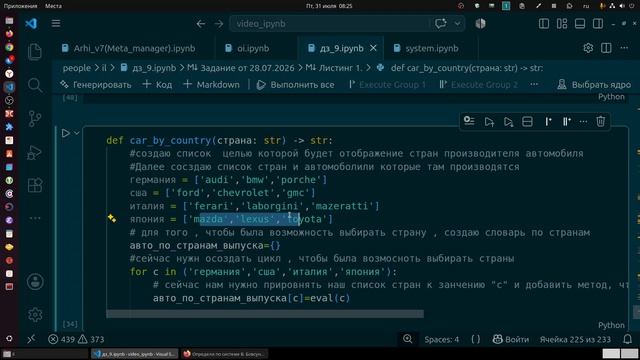Open Листинг 1. breadcrumb segment

pos(334,68)
